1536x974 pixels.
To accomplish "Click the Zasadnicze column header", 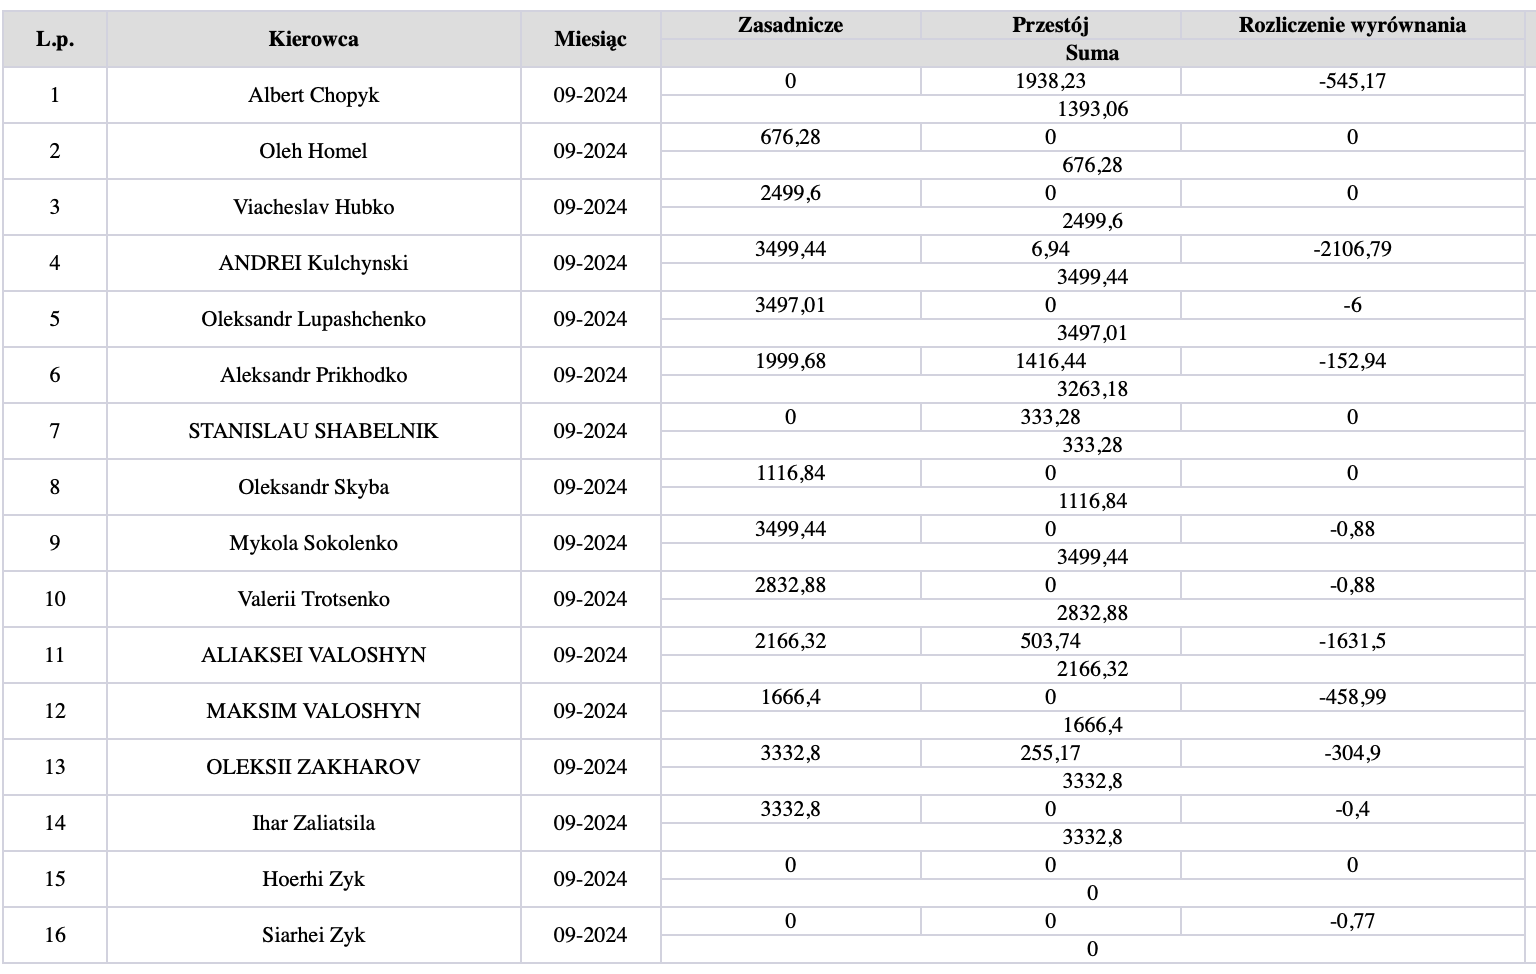I will pos(790,25).
